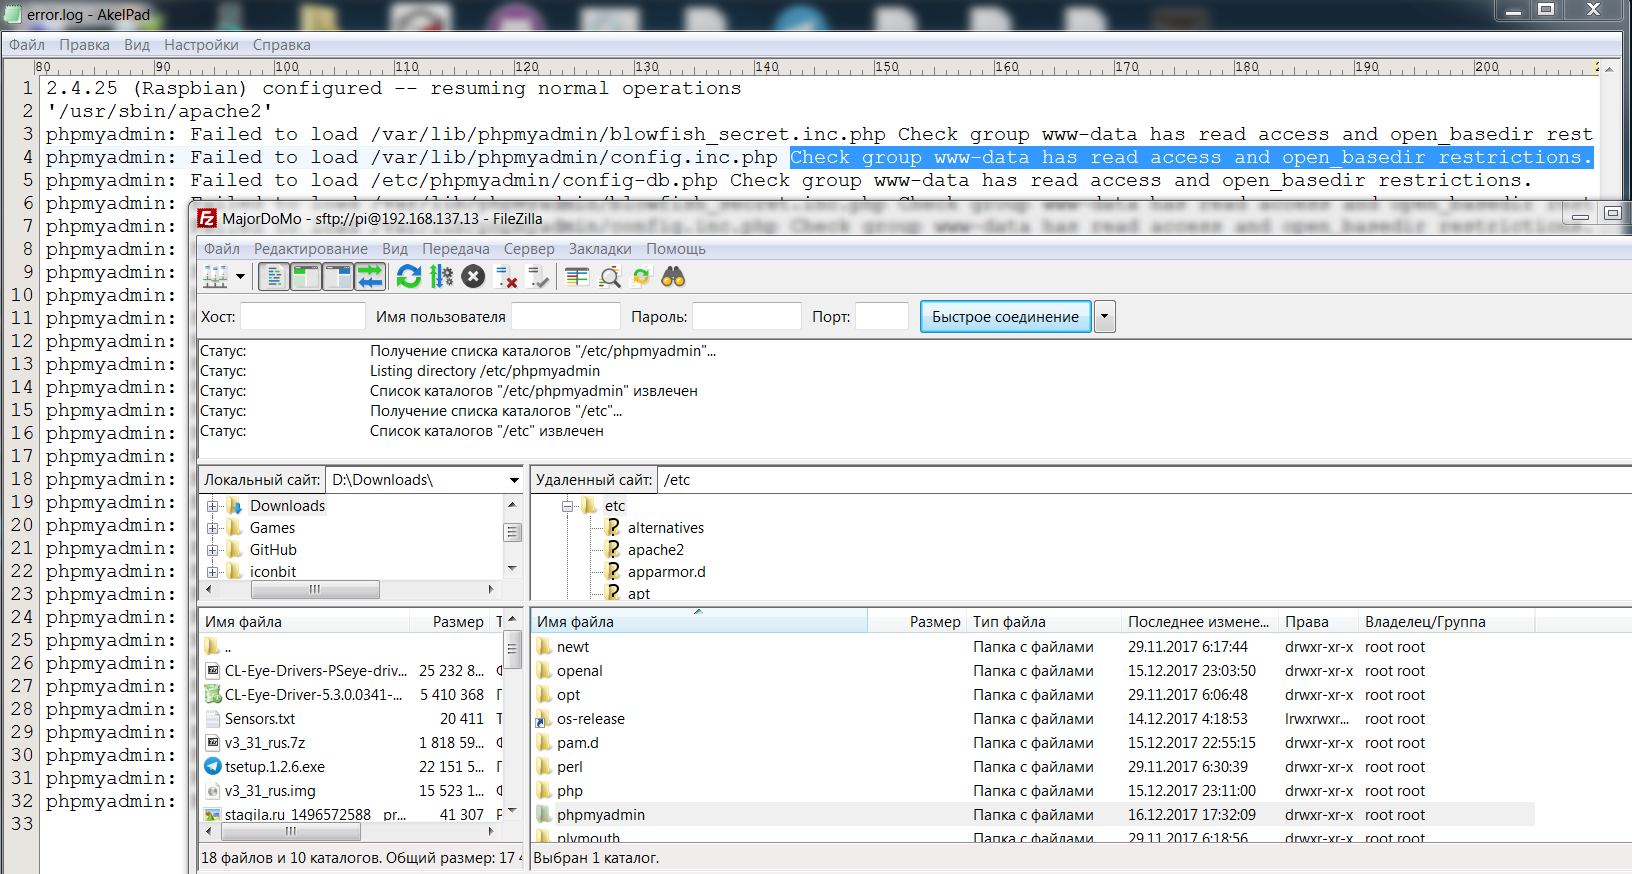
Task: Open the Сервер menu in FileZilla
Action: (528, 249)
